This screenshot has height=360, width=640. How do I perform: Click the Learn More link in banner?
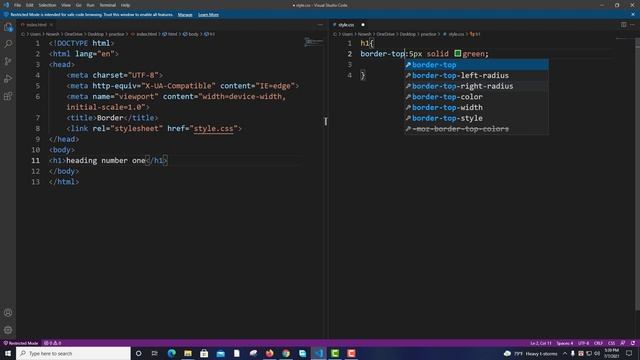pyautogui.click(x=208, y=15)
